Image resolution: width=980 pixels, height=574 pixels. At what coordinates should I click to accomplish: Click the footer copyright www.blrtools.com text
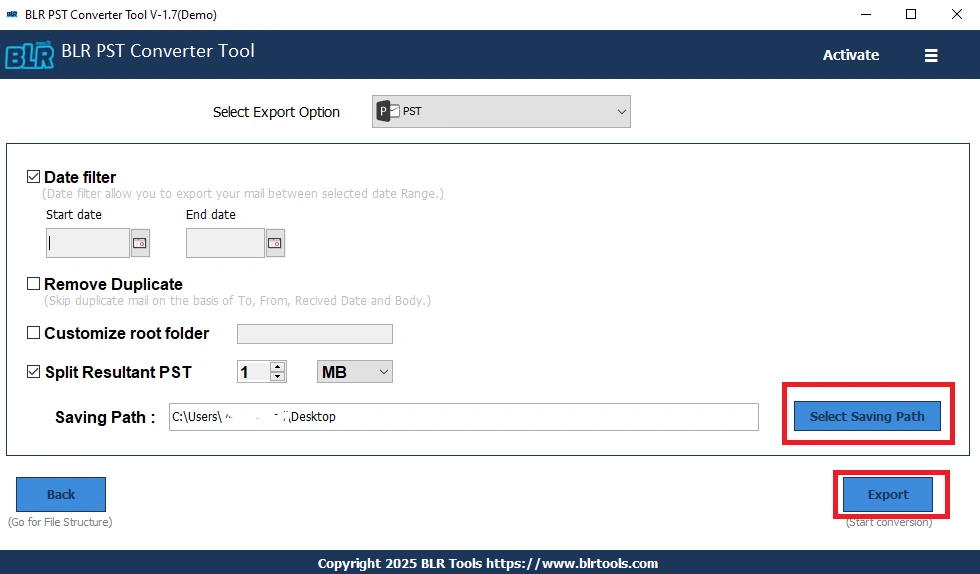point(488,563)
